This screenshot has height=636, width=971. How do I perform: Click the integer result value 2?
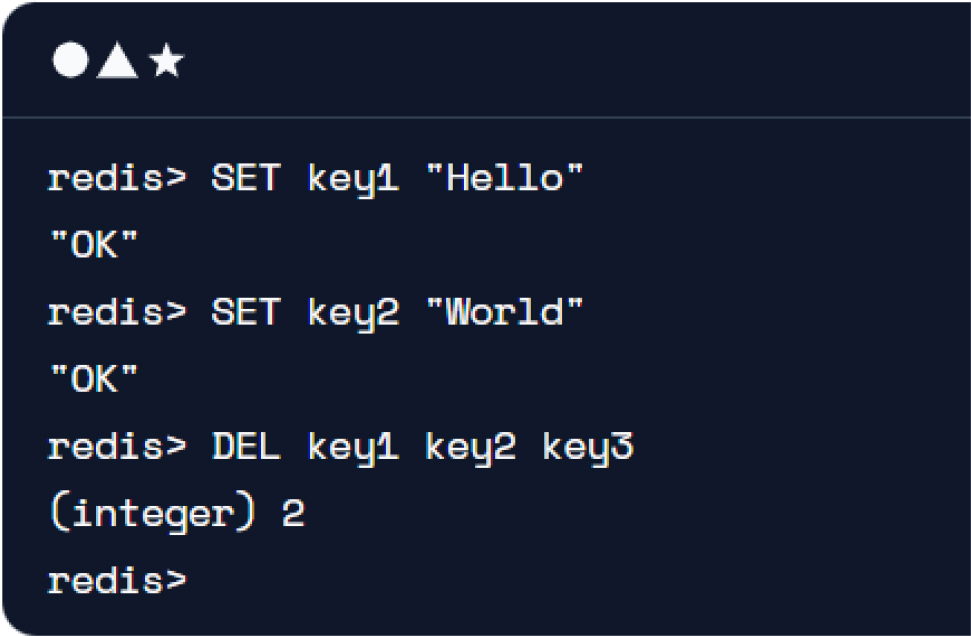click(294, 513)
